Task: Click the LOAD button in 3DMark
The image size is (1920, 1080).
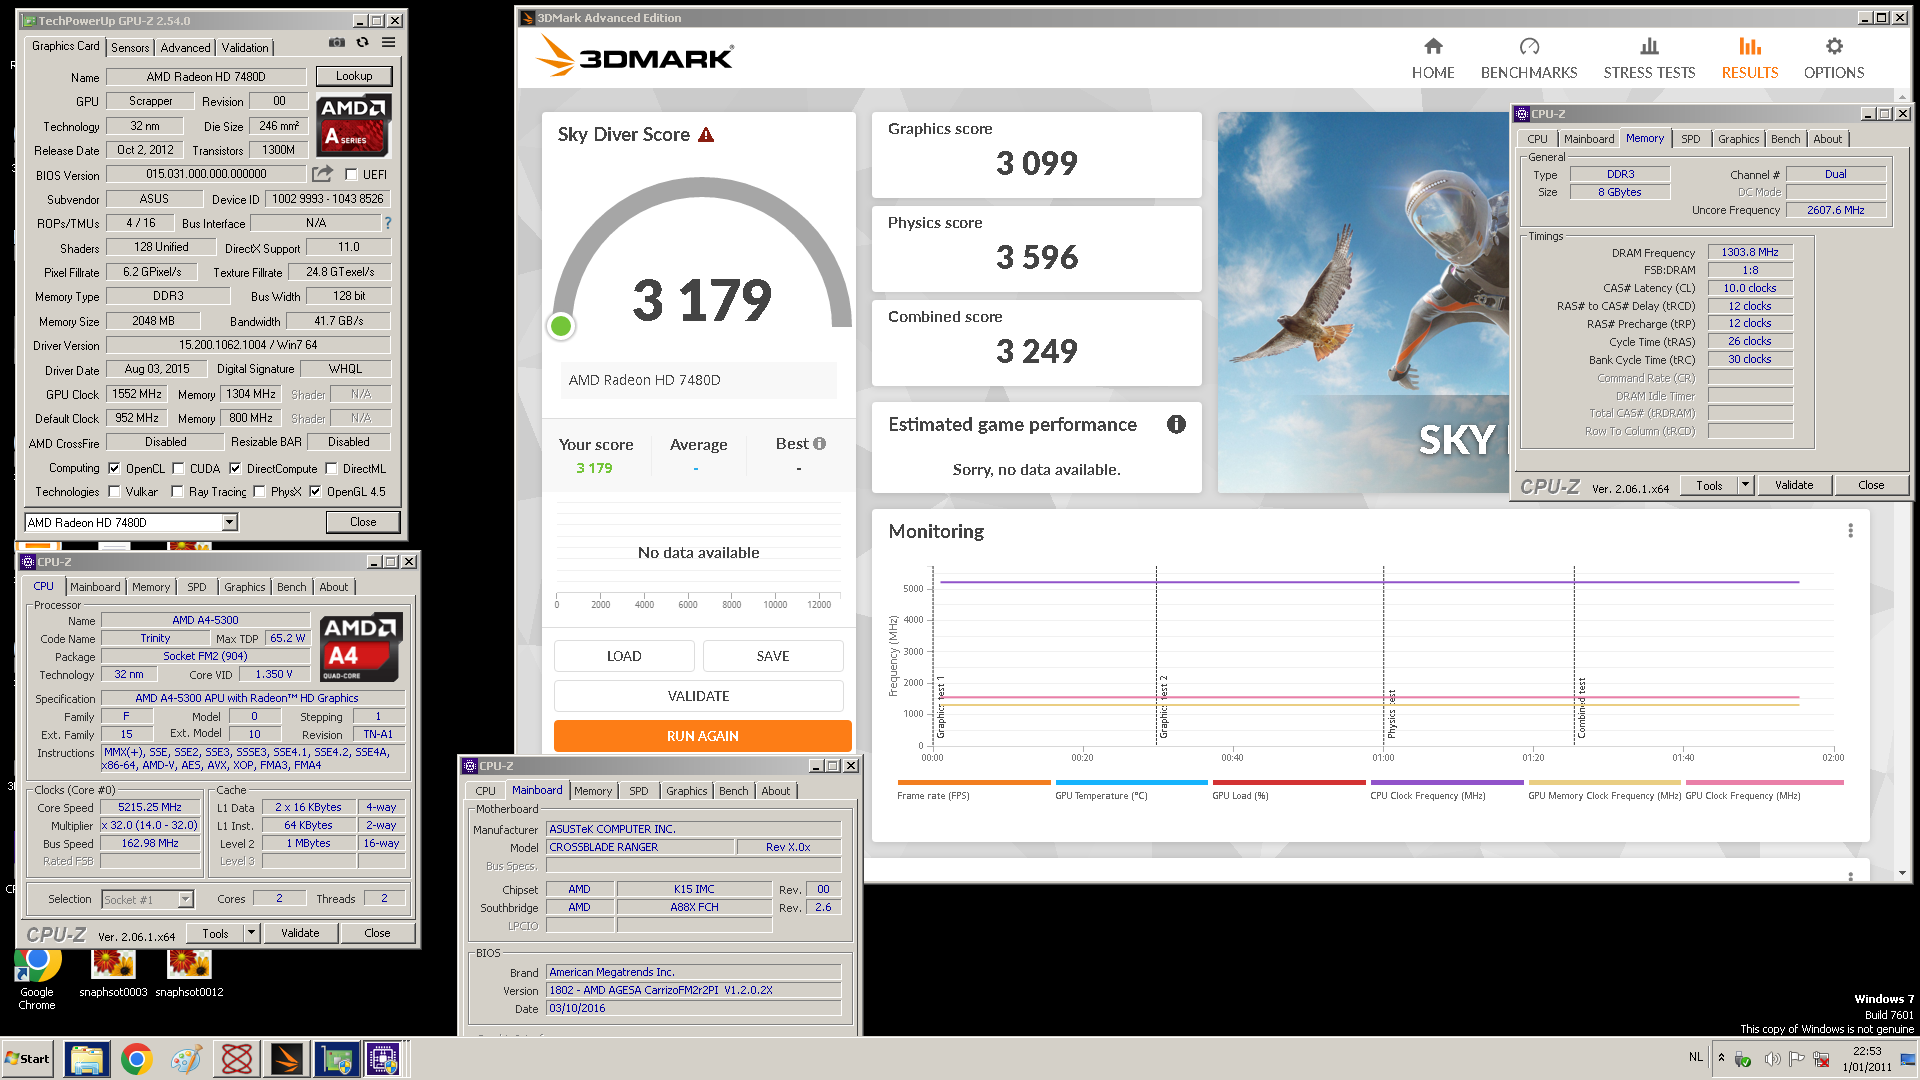Action: point(624,656)
